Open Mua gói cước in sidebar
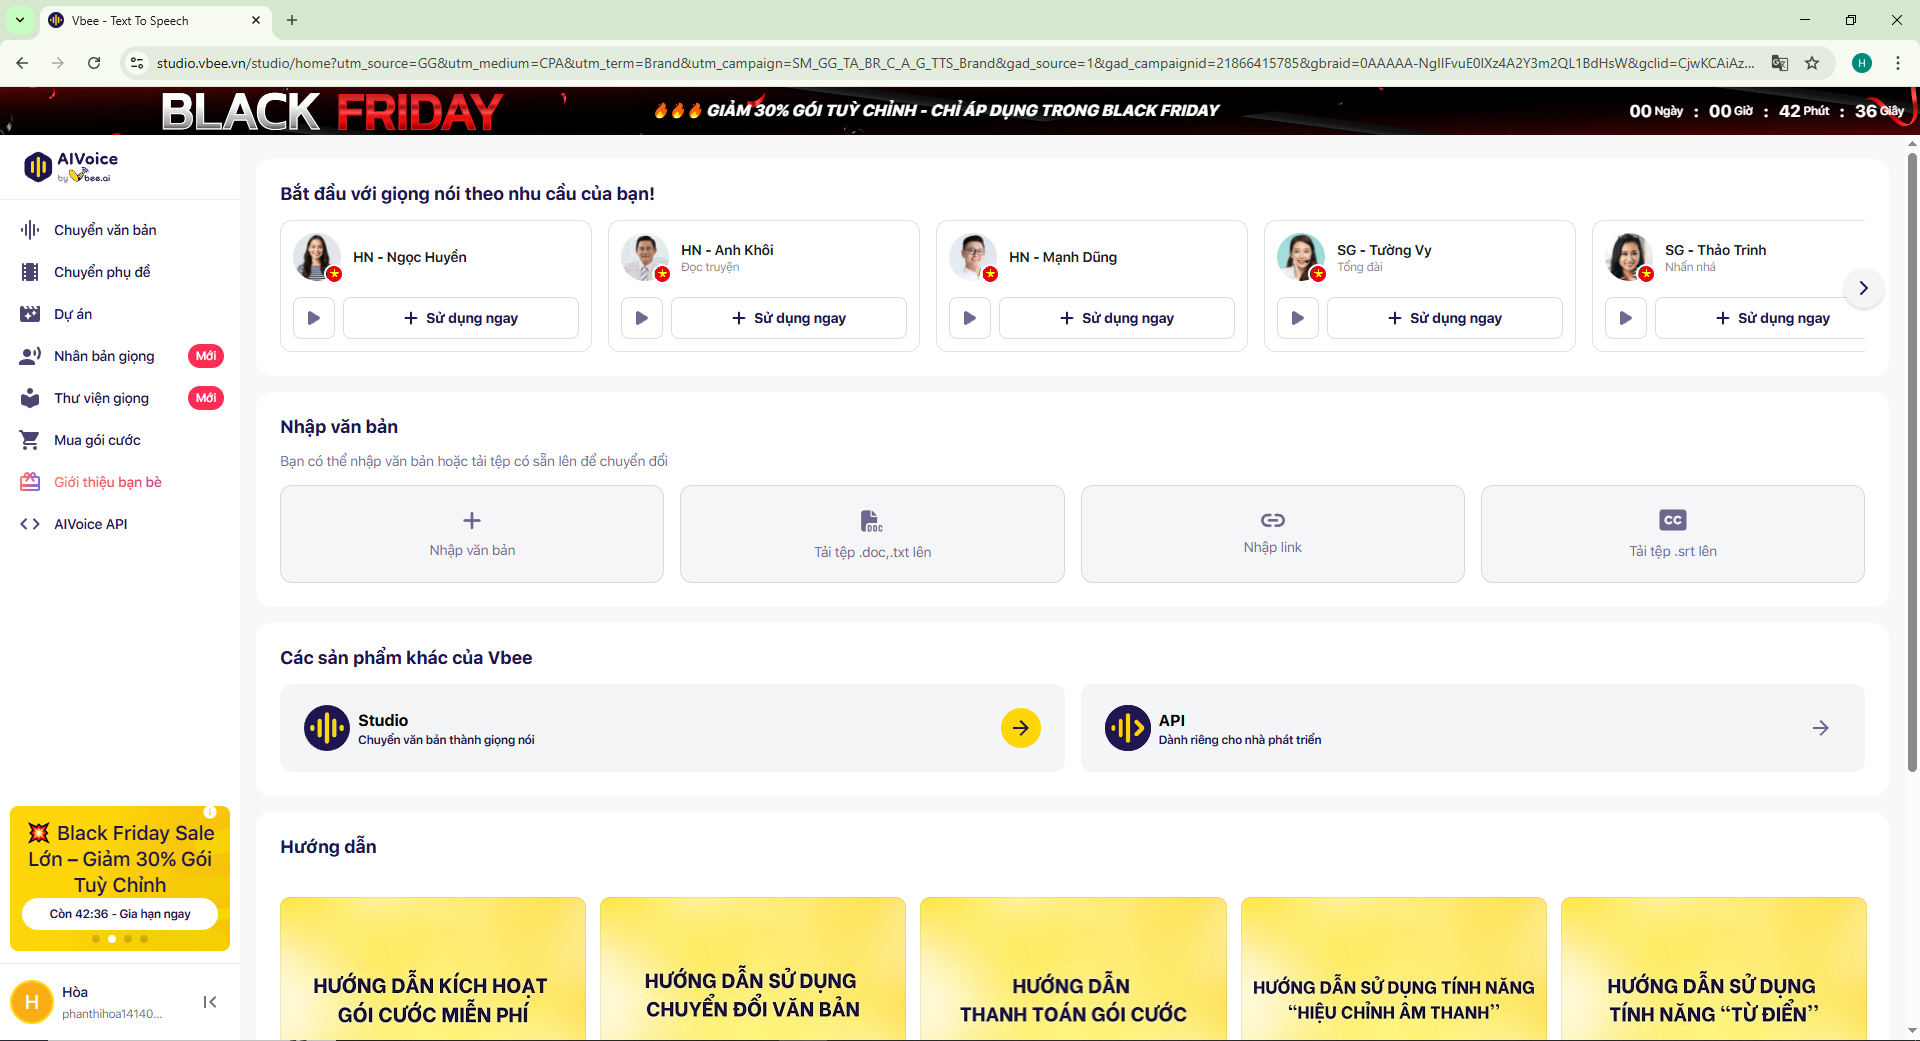Viewport: 1920px width, 1041px height. 97,440
